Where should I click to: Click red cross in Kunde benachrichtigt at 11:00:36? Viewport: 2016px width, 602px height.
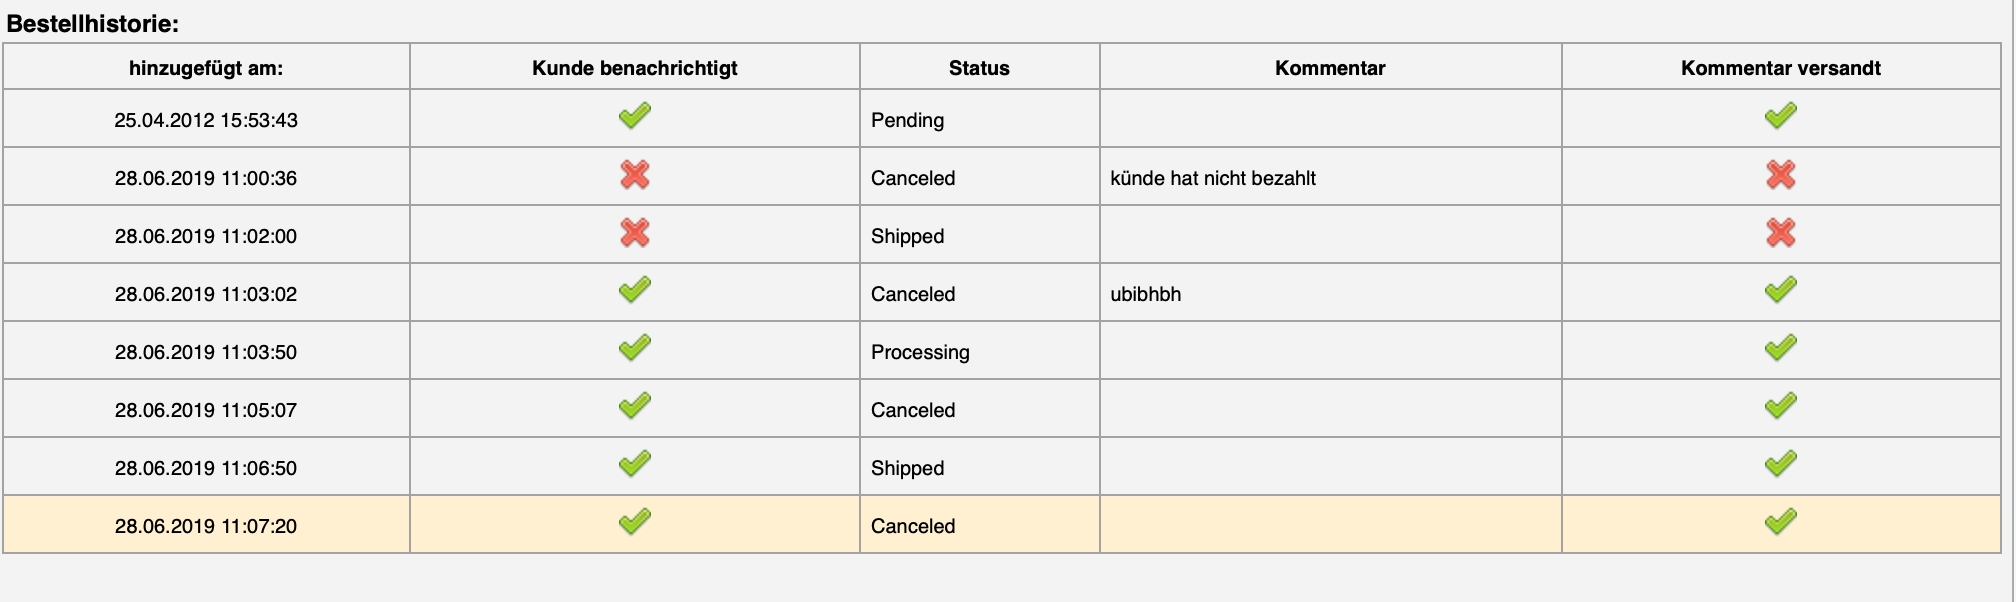coord(634,175)
